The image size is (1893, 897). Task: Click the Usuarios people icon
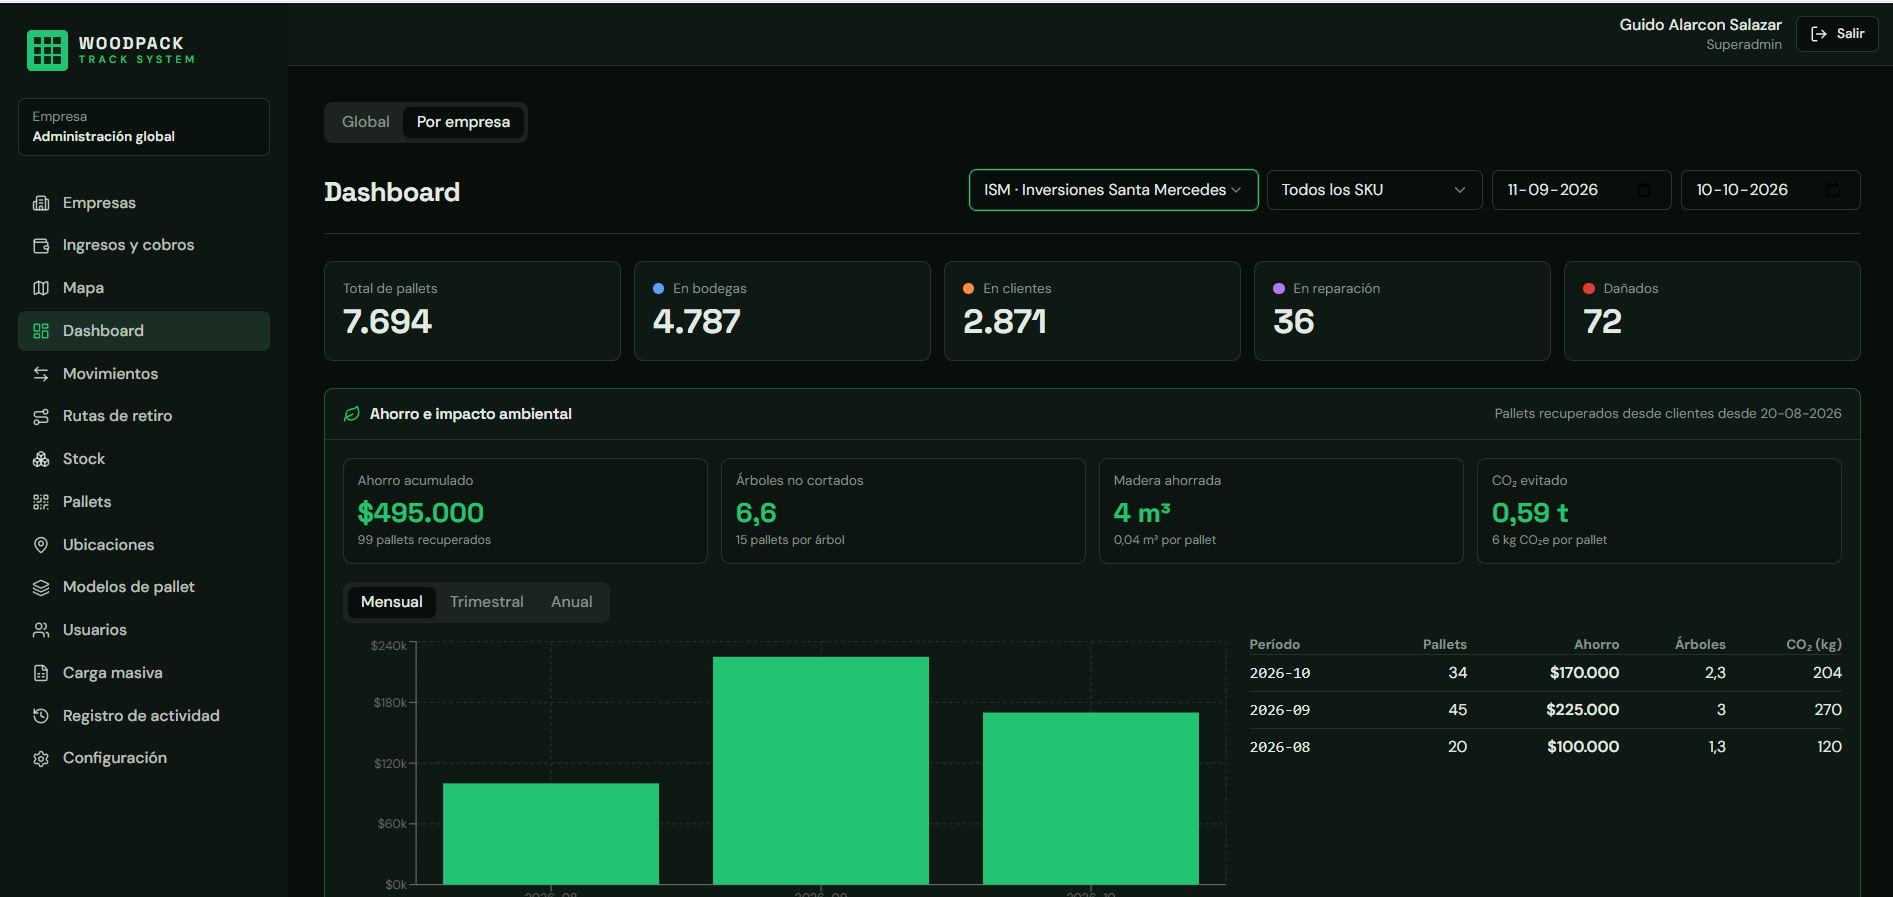pyautogui.click(x=41, y=630)
